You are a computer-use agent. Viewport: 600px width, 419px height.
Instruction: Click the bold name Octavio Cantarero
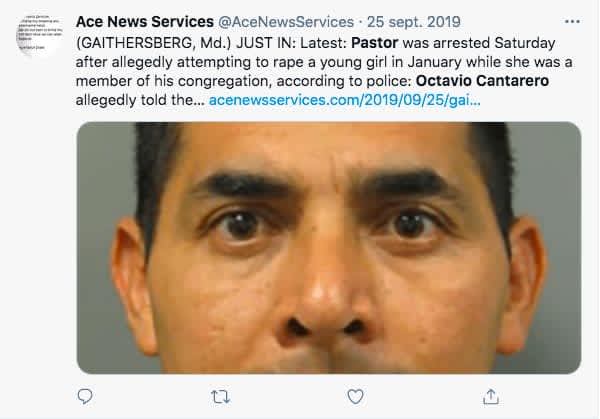[482, 81]
